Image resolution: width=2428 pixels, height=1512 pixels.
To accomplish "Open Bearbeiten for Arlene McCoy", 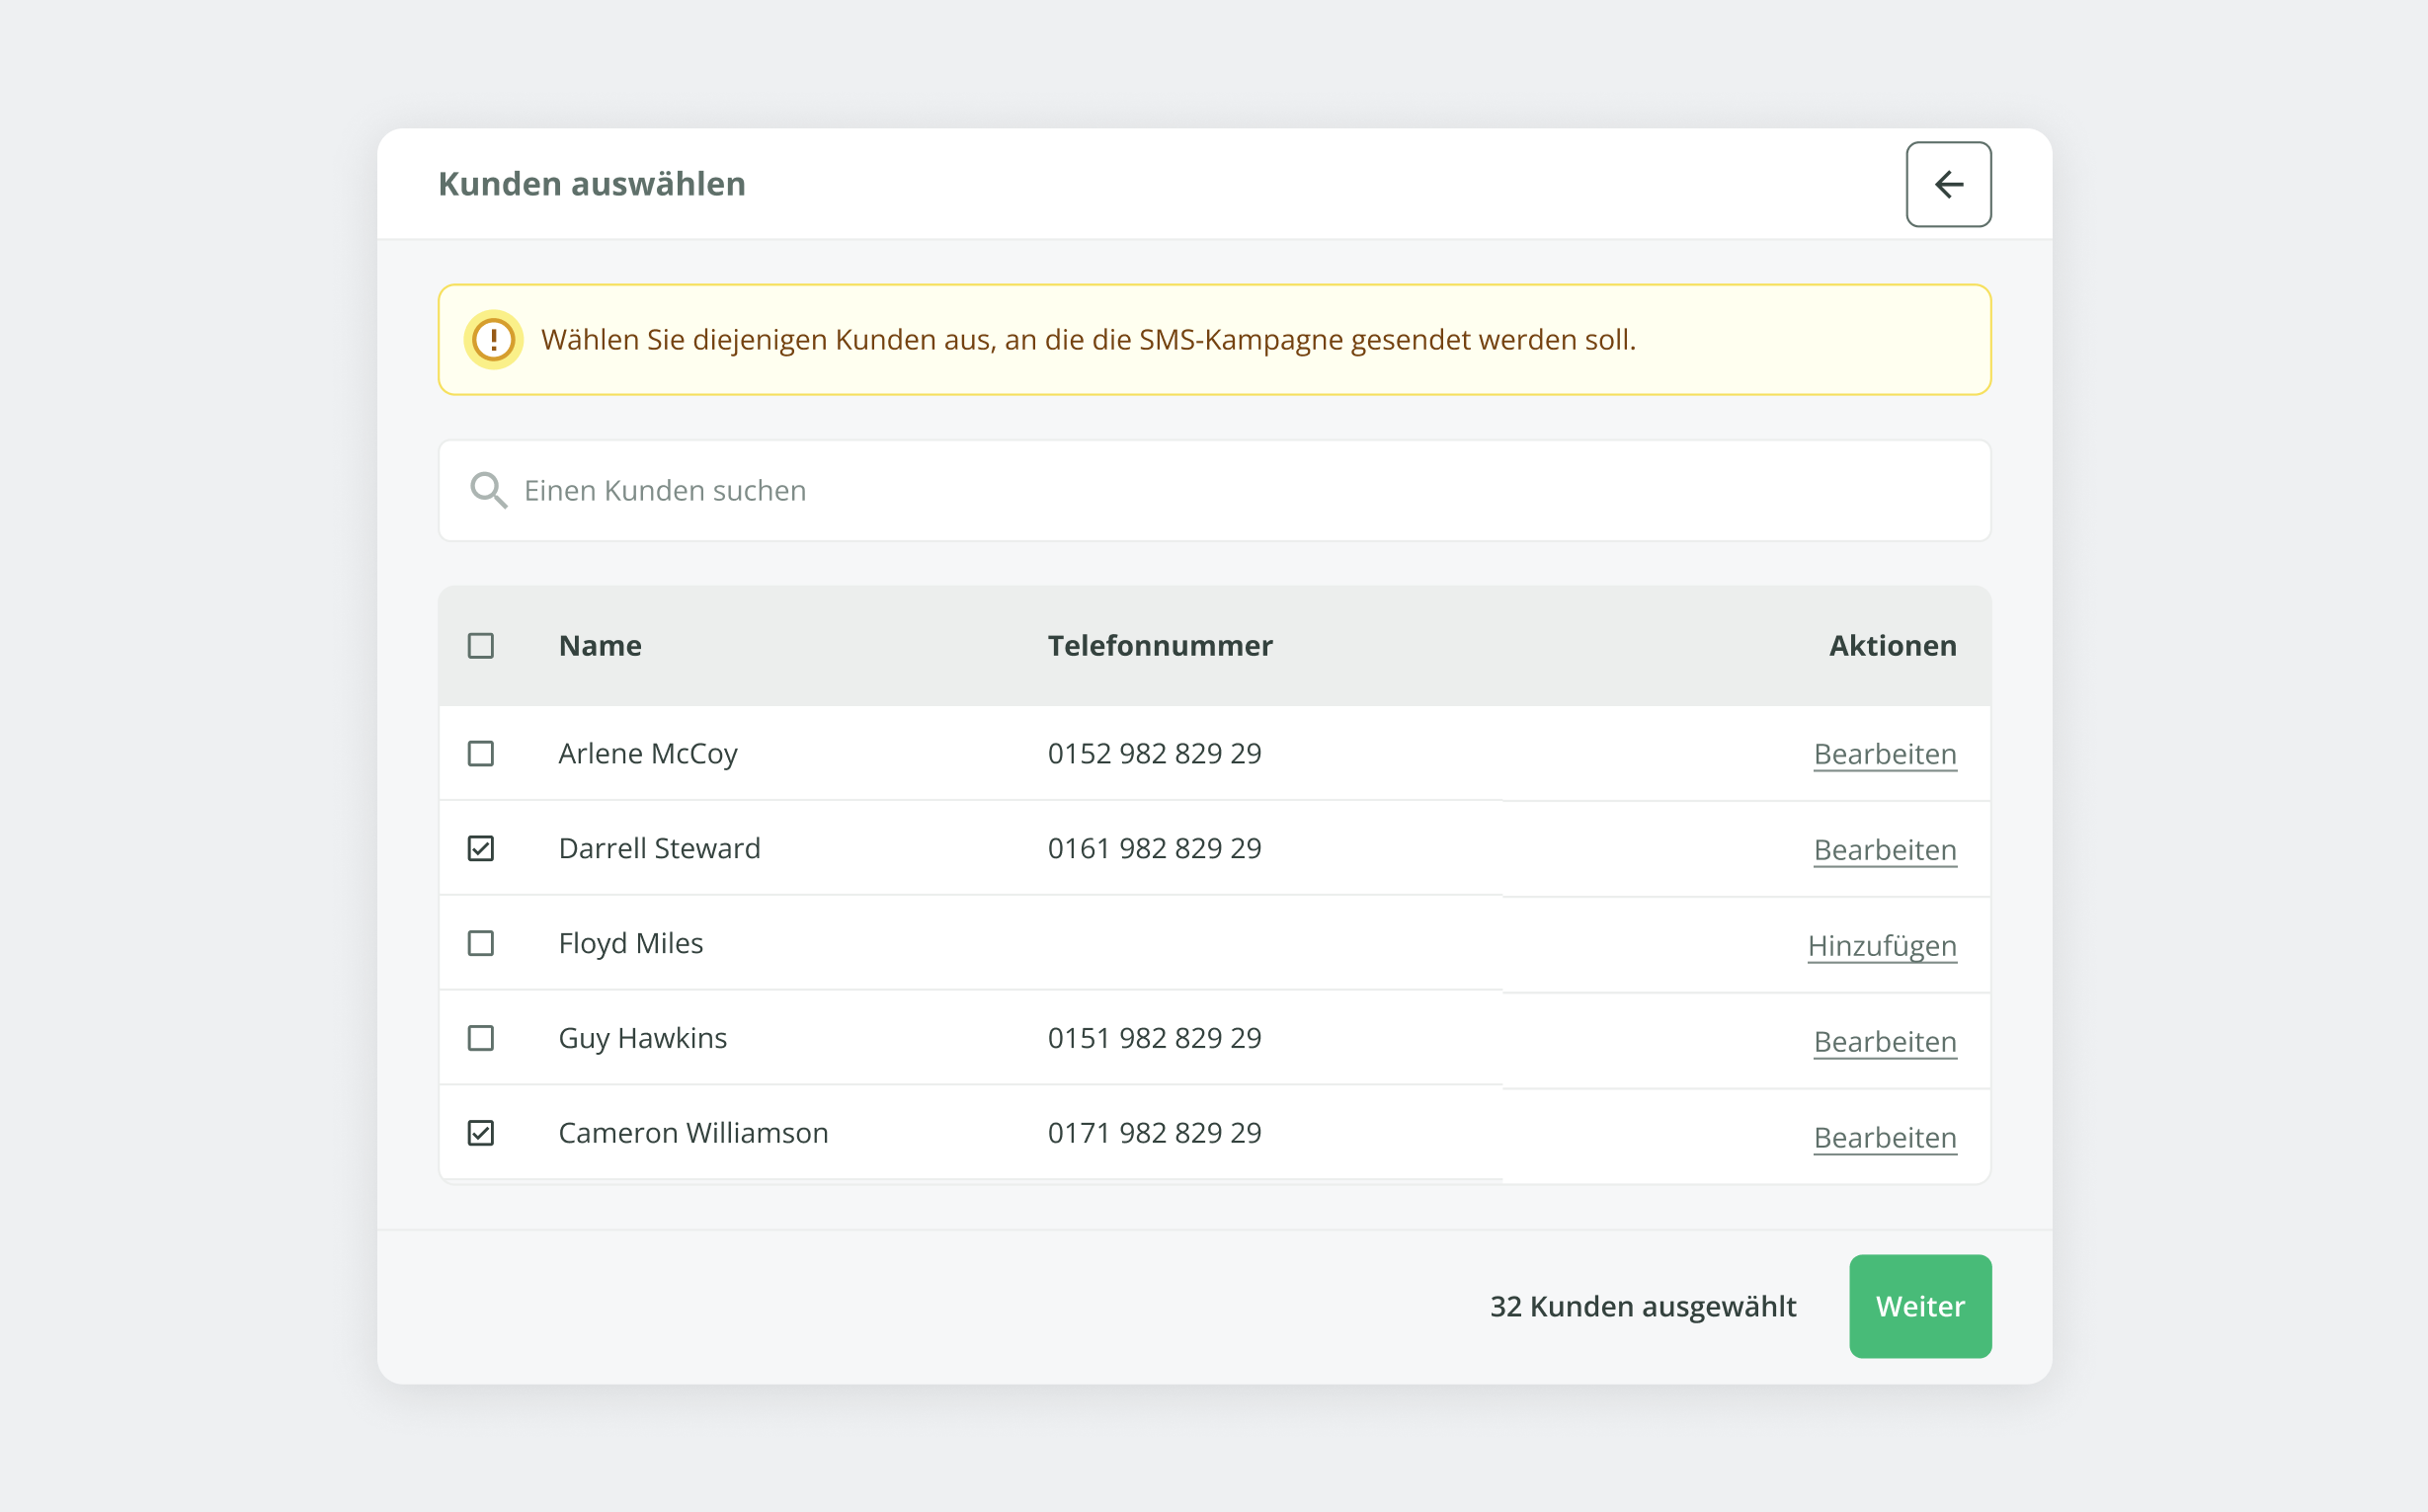I will point(1884,754).
